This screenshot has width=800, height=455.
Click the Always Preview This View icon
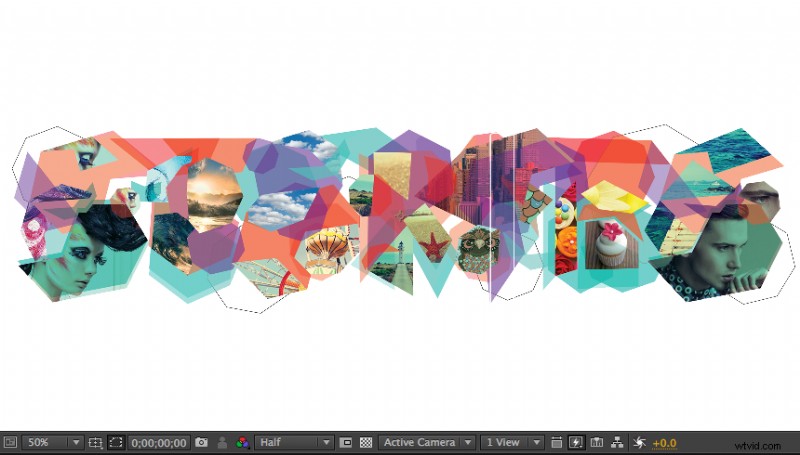point(10,442)
